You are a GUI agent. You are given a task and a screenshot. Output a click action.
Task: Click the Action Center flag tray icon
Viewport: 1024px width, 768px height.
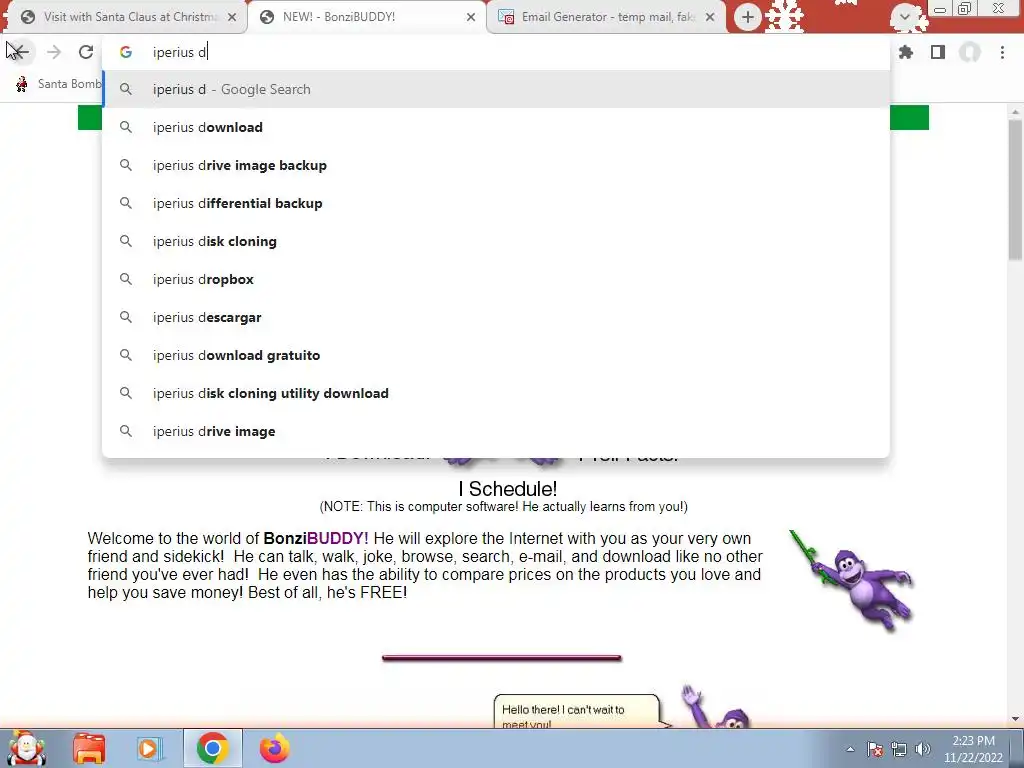coord(875,749)
